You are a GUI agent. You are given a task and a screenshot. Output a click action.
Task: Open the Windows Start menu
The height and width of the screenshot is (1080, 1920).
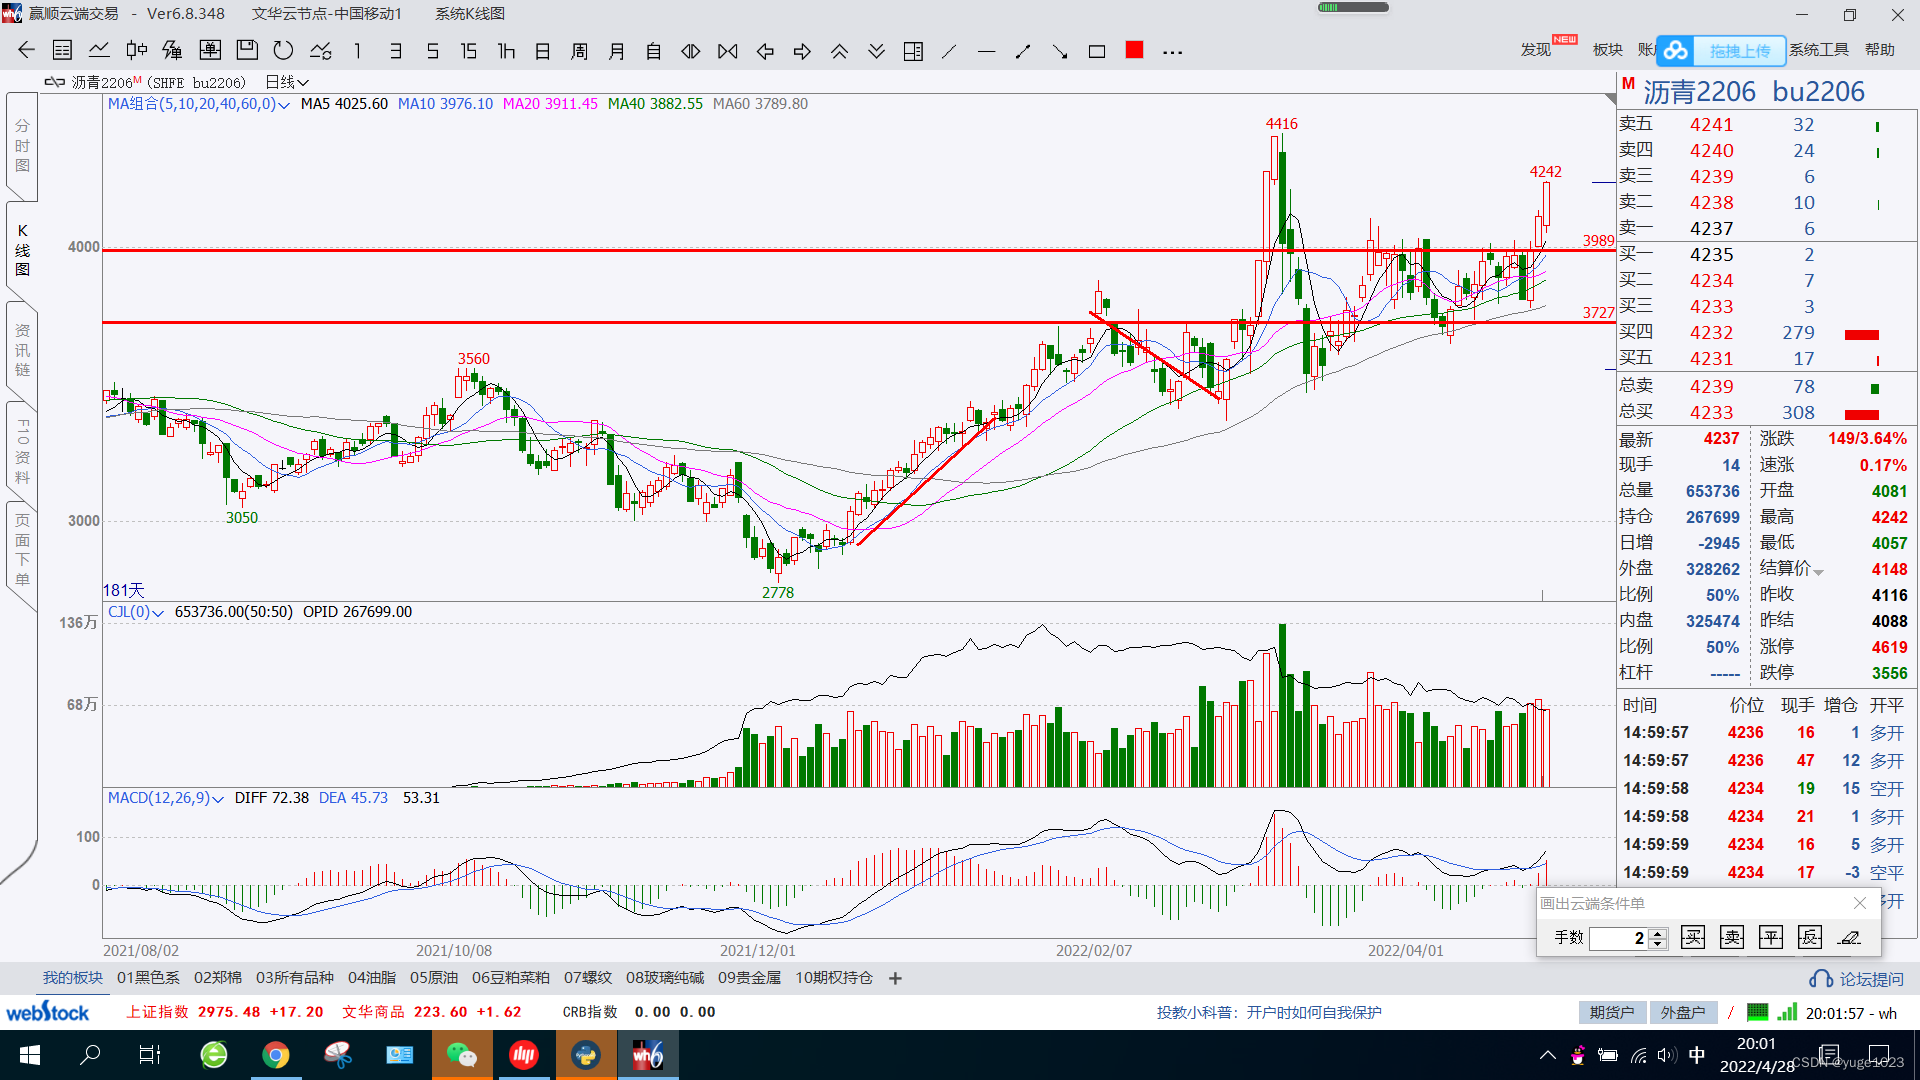(x=30, y=1055)
